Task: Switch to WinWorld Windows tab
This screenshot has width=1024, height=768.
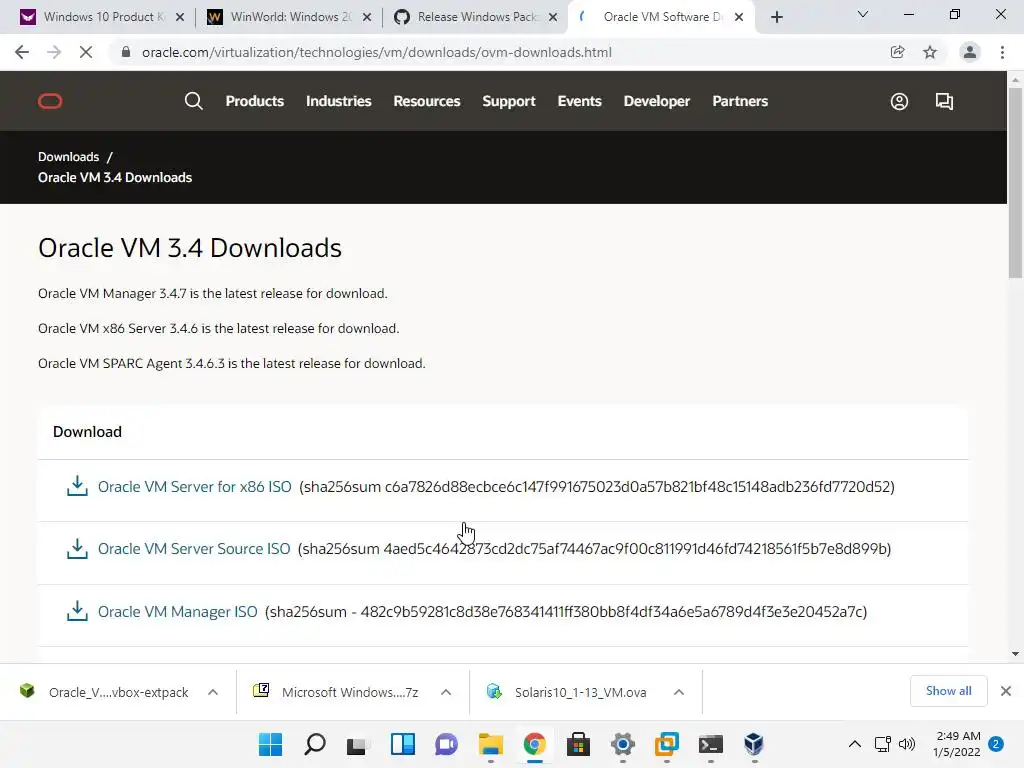Action: (287, 17)
